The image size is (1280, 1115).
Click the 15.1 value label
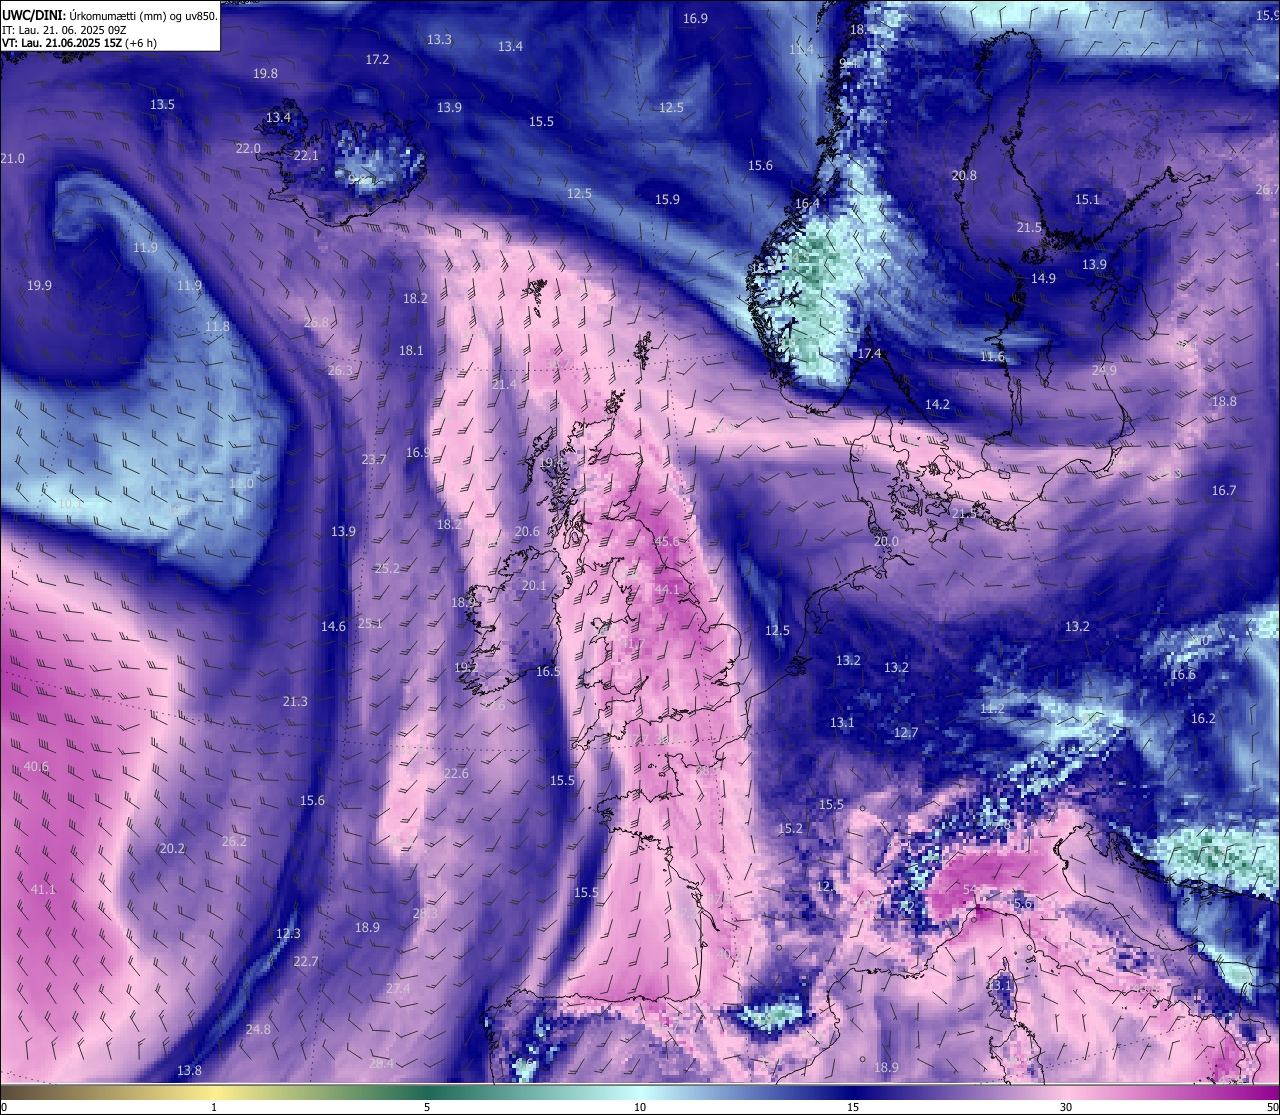pos(1087,200)
